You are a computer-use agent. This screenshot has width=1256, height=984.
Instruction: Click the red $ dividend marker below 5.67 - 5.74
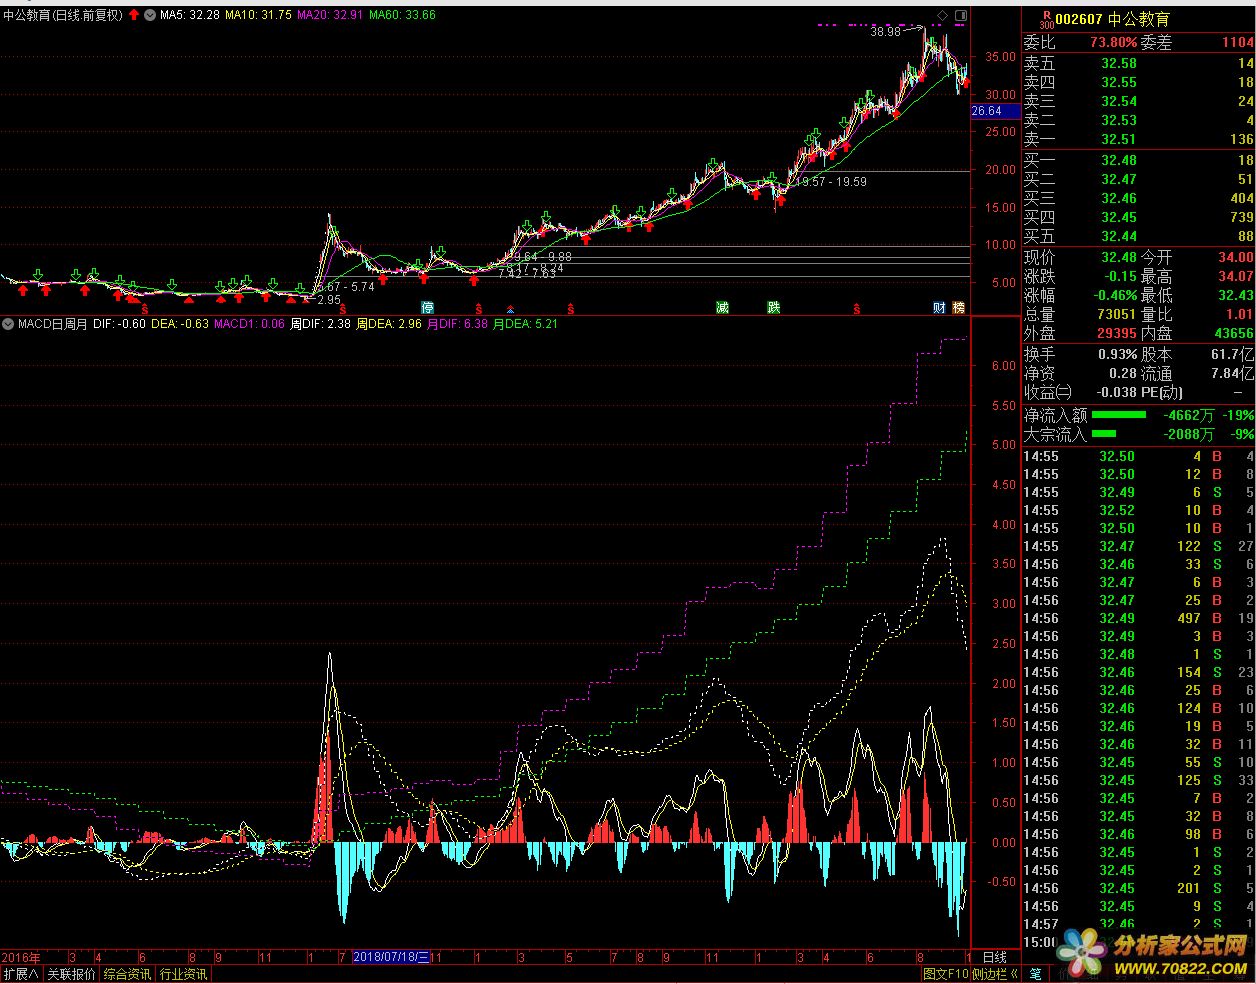click(x=343, y=309)
